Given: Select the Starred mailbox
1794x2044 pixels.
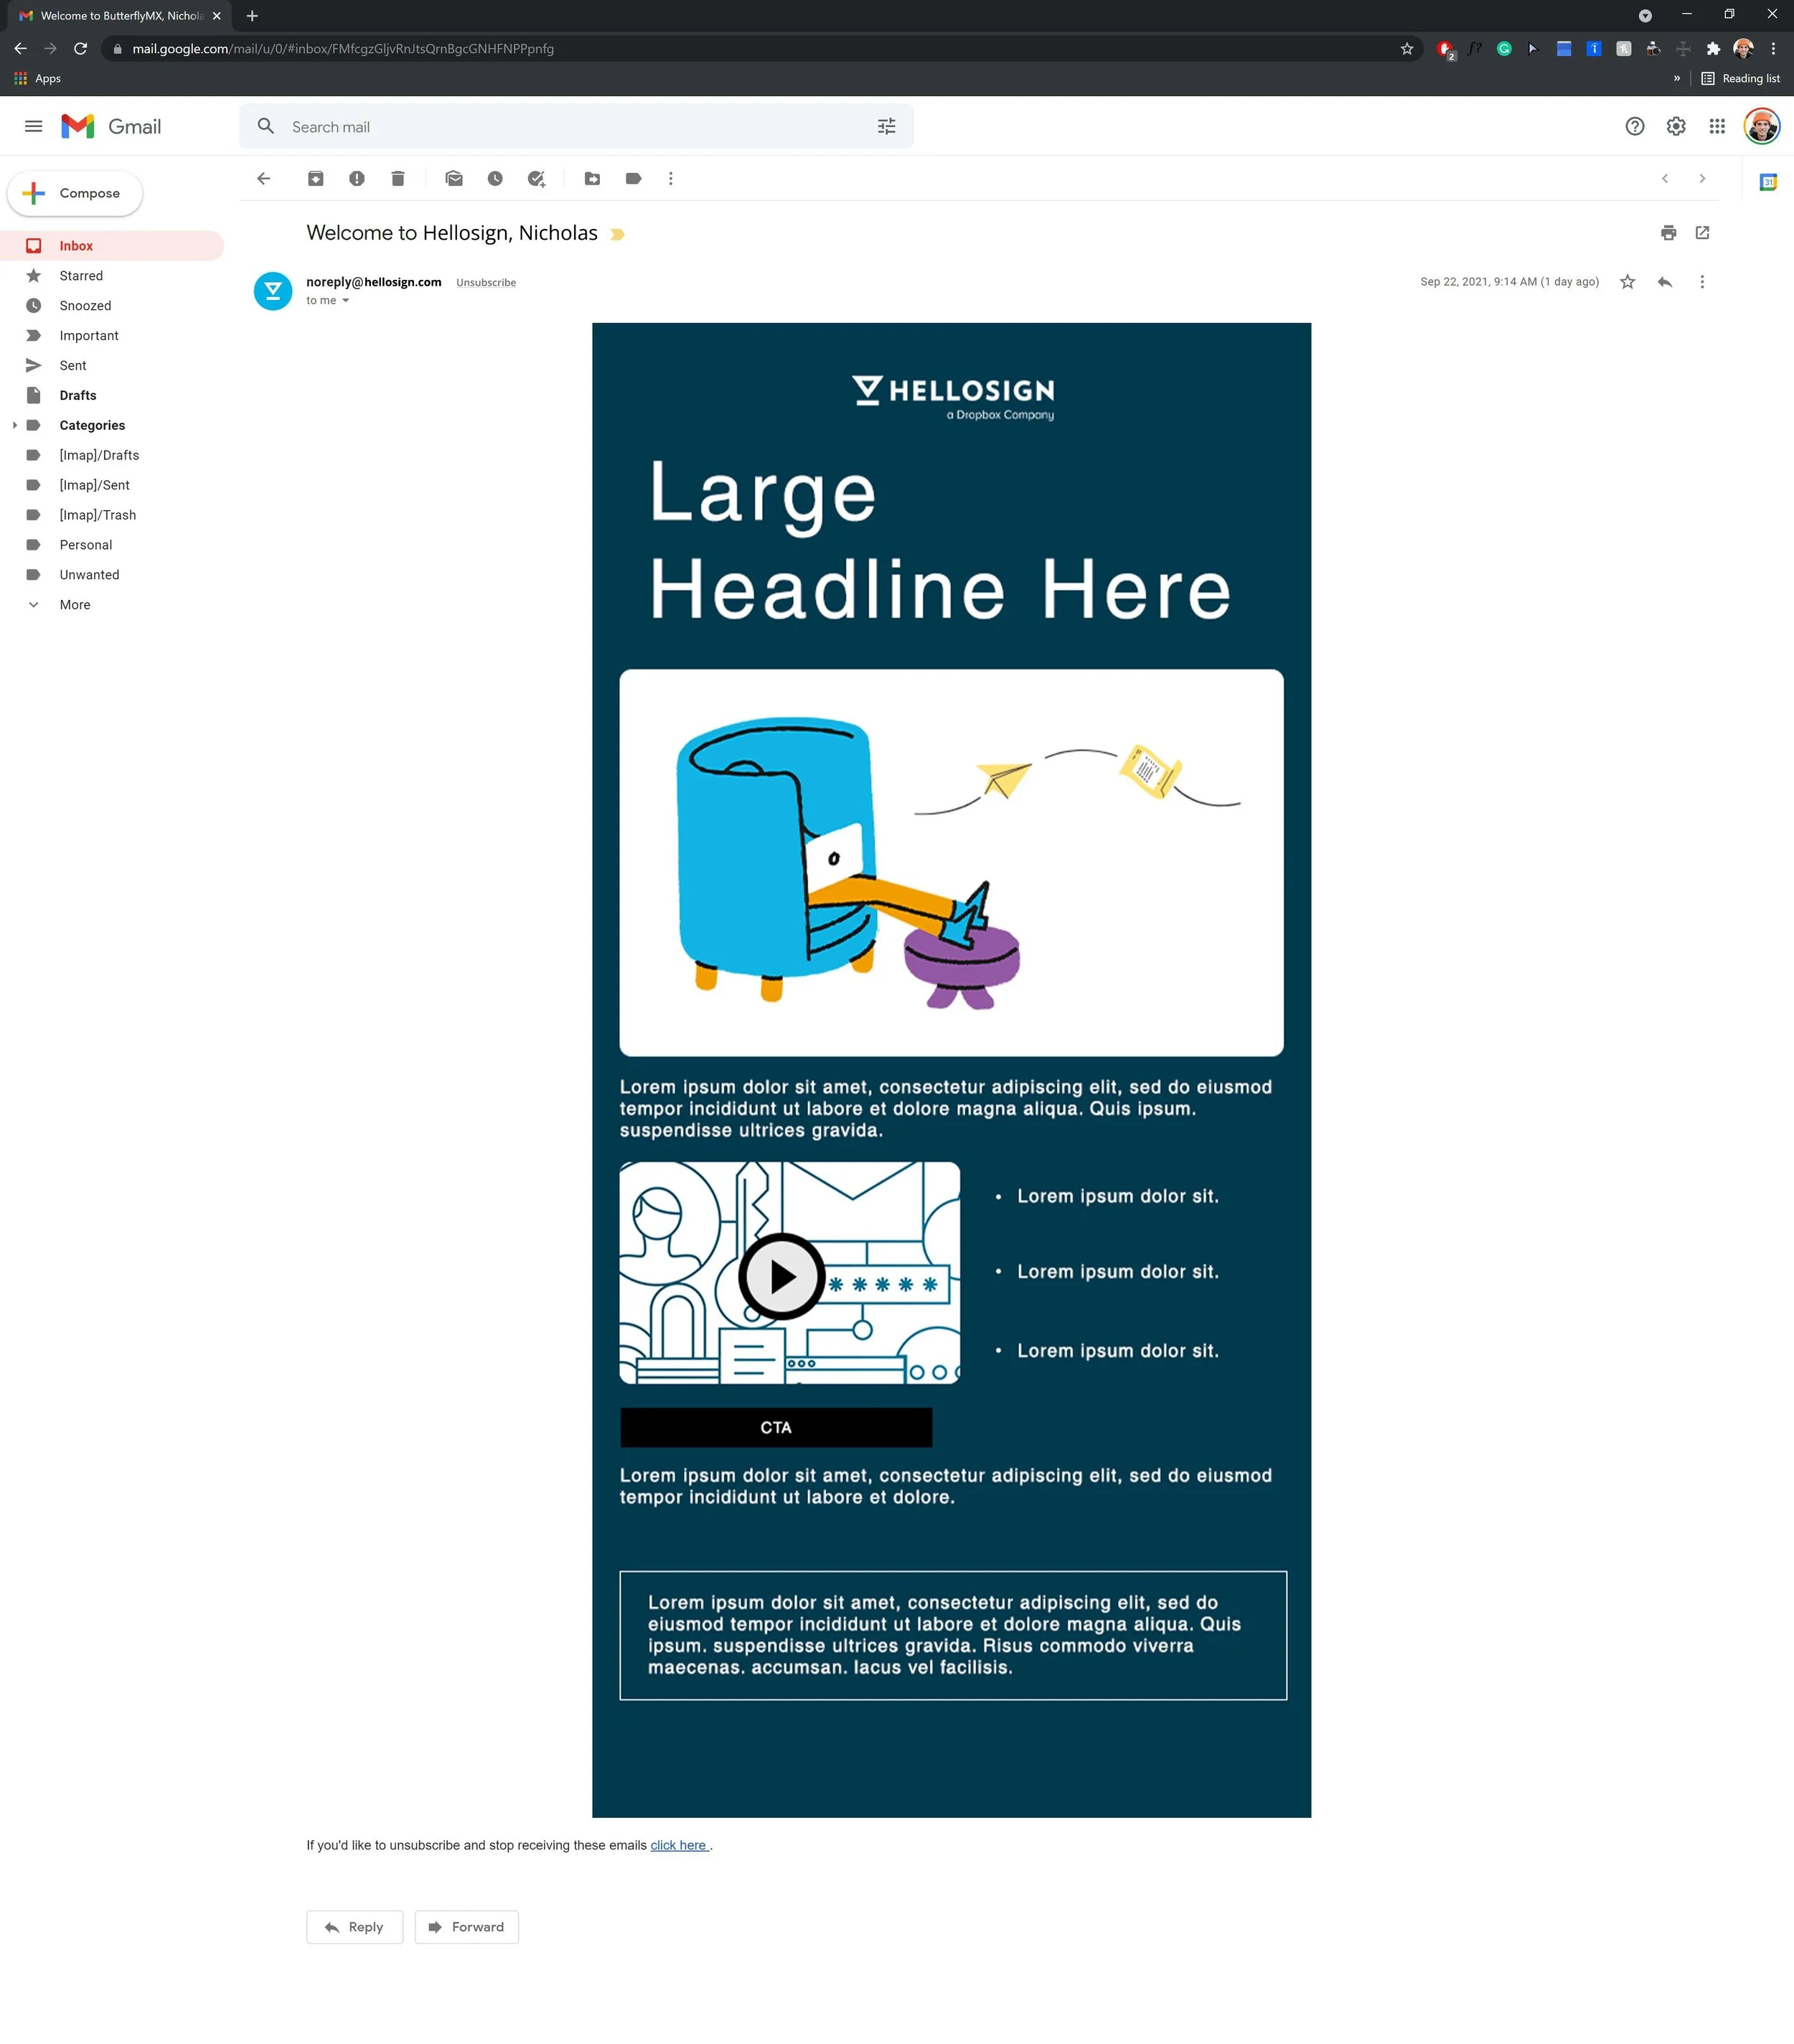Looking at the screenshot, I should (81, 275).
